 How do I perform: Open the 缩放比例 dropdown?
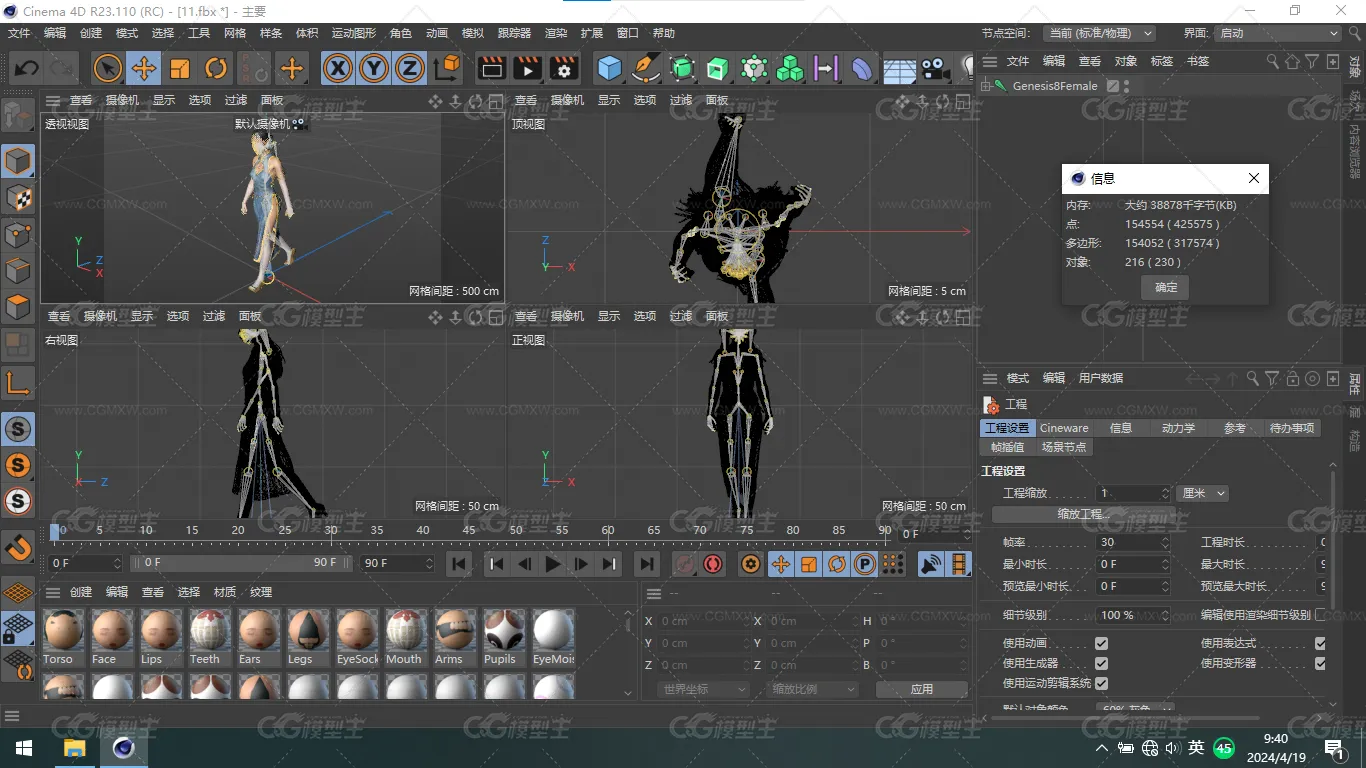click(814, 689)
